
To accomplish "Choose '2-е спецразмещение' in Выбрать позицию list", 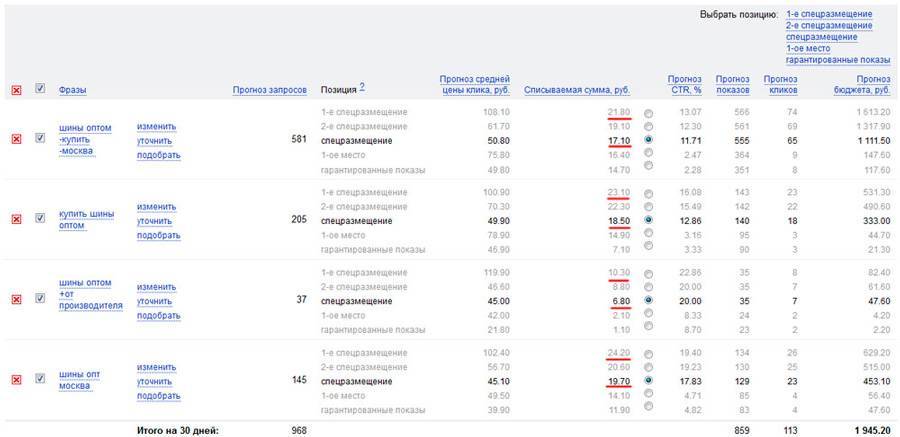I will [x=829, y=25].
